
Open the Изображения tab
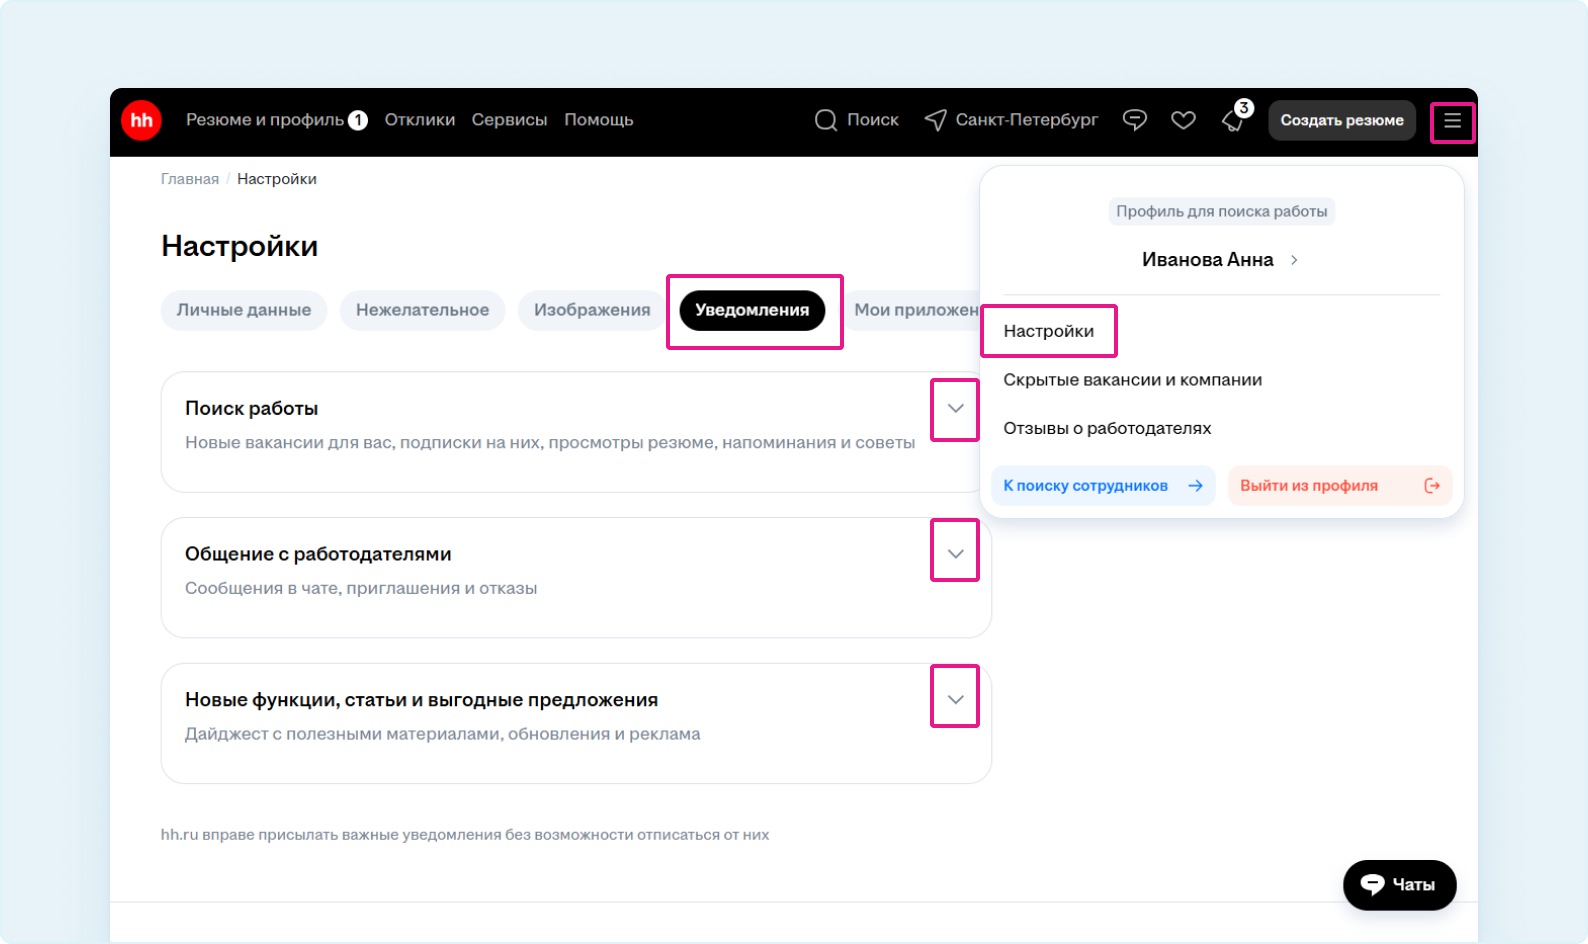pyautogui.click(x=592, y=310)
